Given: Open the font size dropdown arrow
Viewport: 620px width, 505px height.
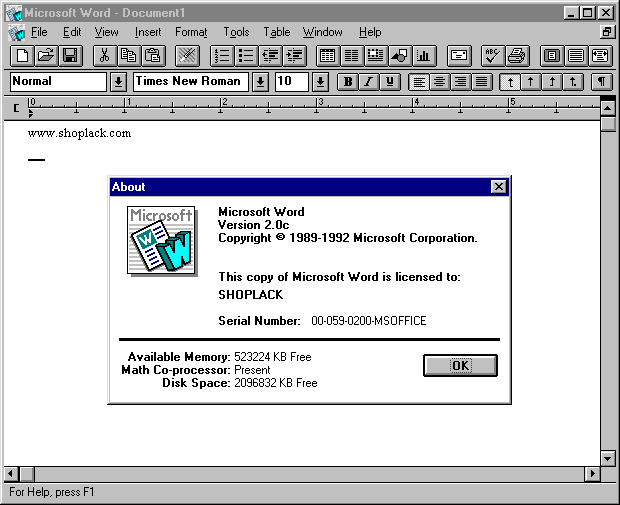Looking at the screenshot, I should coord(321,82).
